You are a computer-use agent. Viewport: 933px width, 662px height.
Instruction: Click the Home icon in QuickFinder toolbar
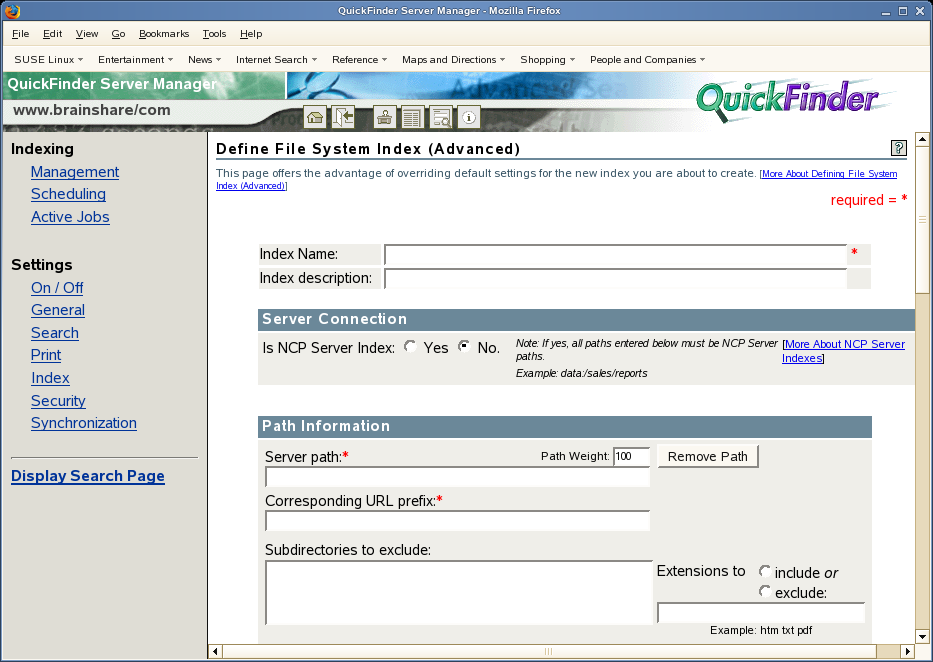click(315, 117)
